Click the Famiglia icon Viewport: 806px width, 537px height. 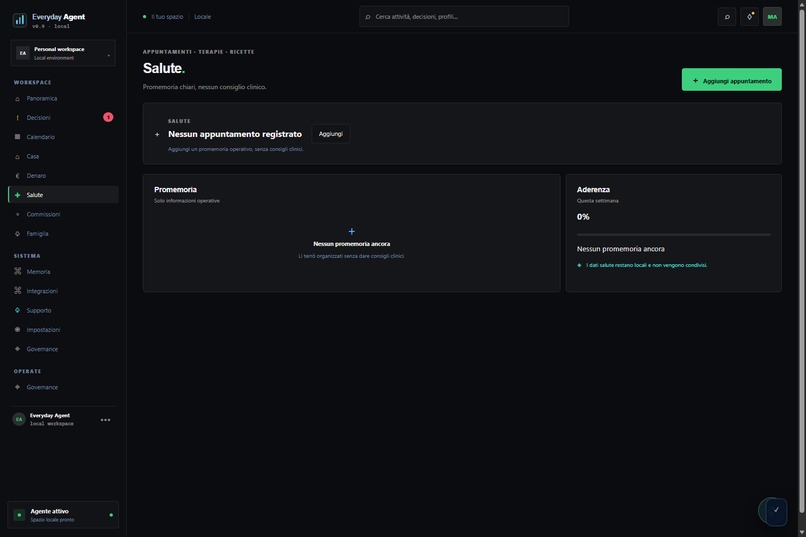[x=17, y=233]
